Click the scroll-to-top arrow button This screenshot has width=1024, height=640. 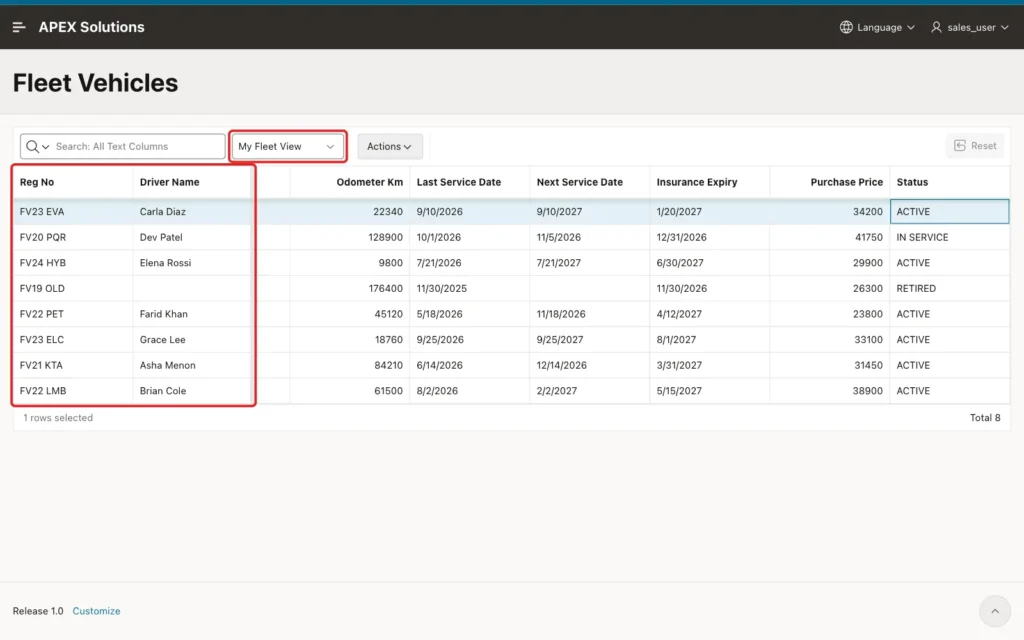(995, 611)
